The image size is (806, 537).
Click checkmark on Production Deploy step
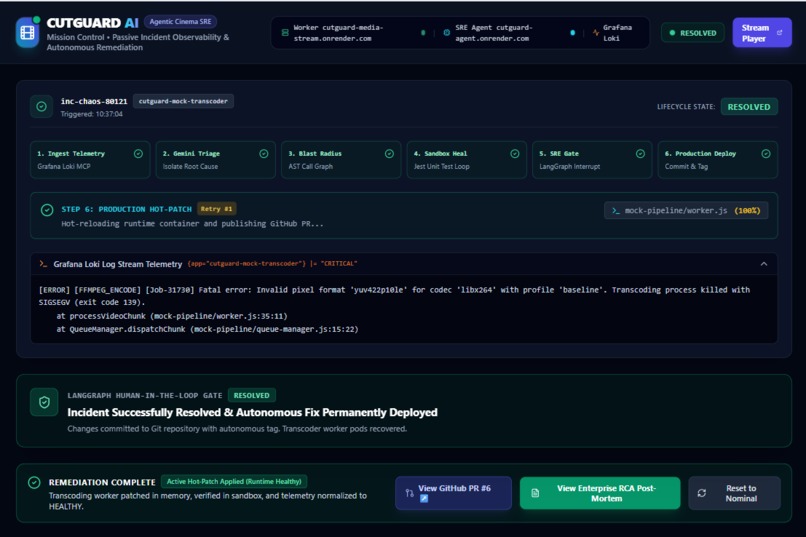click(765, 154)
